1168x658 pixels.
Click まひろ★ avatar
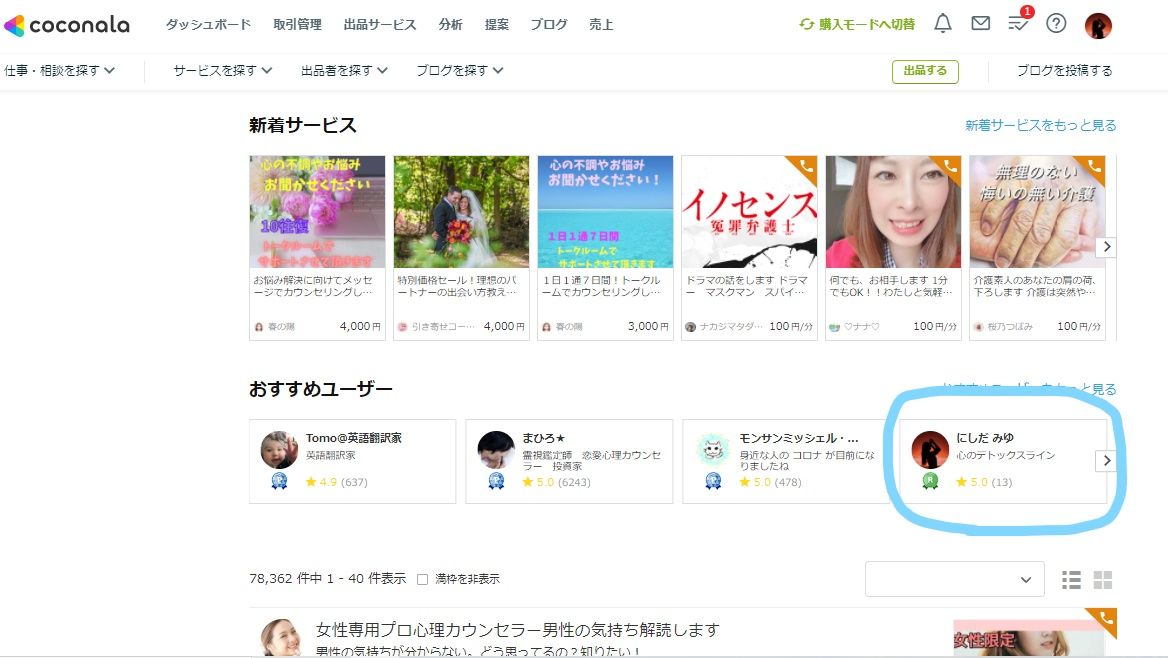[496, 449]
